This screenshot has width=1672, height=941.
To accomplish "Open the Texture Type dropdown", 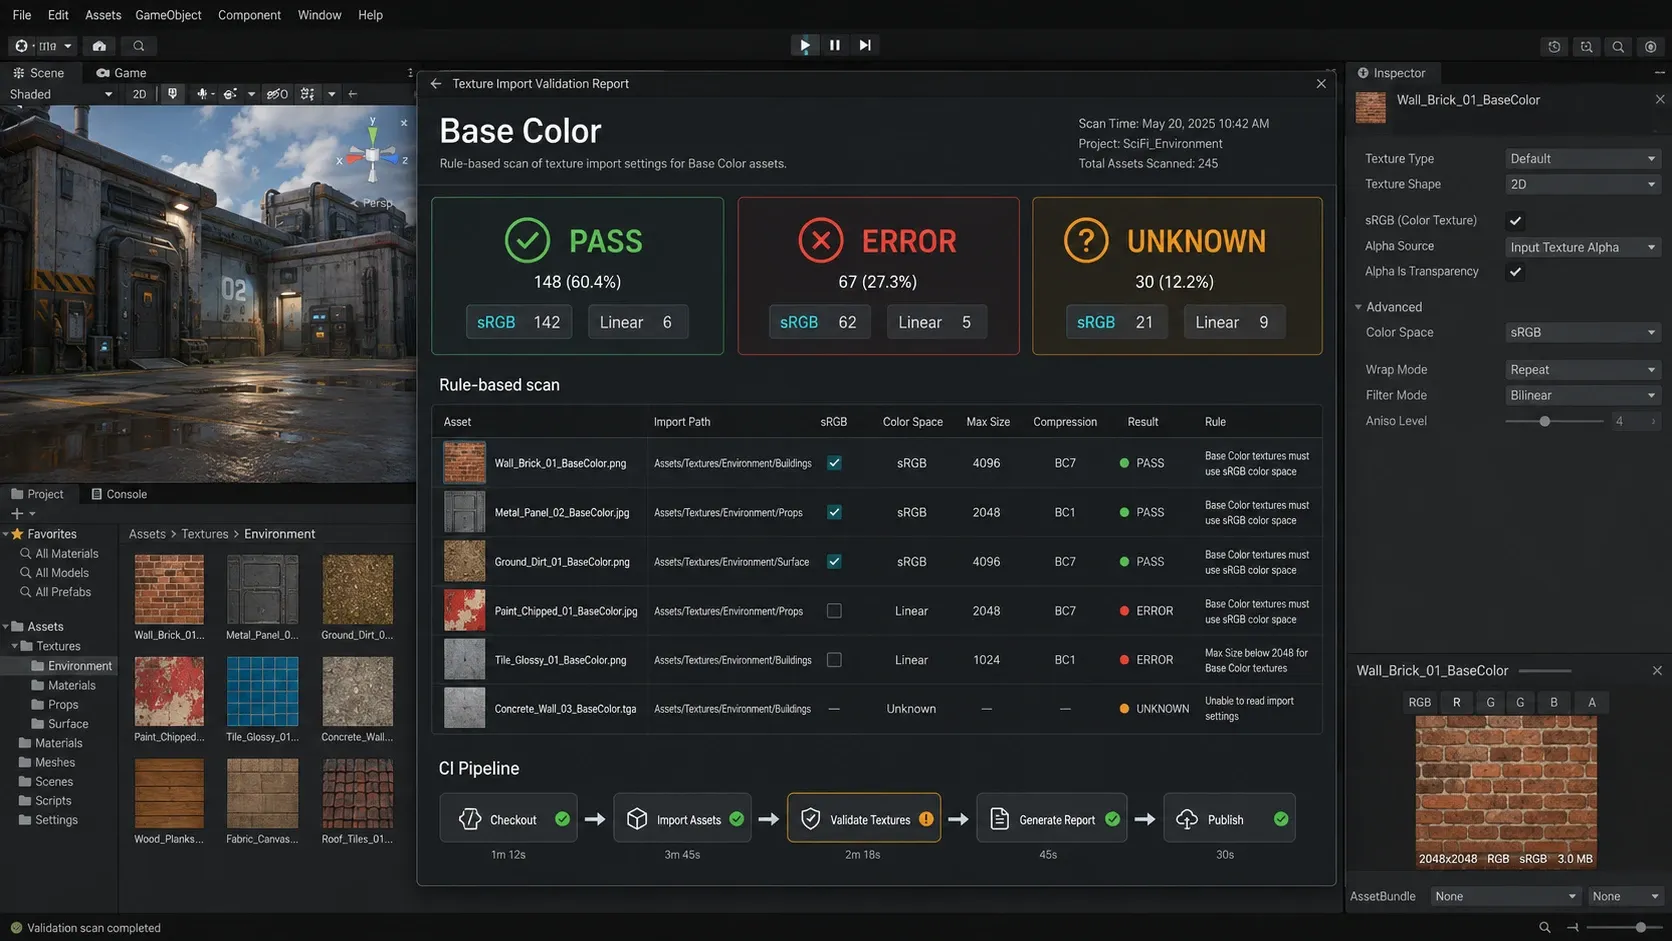I will click(x=1582, y=159).
